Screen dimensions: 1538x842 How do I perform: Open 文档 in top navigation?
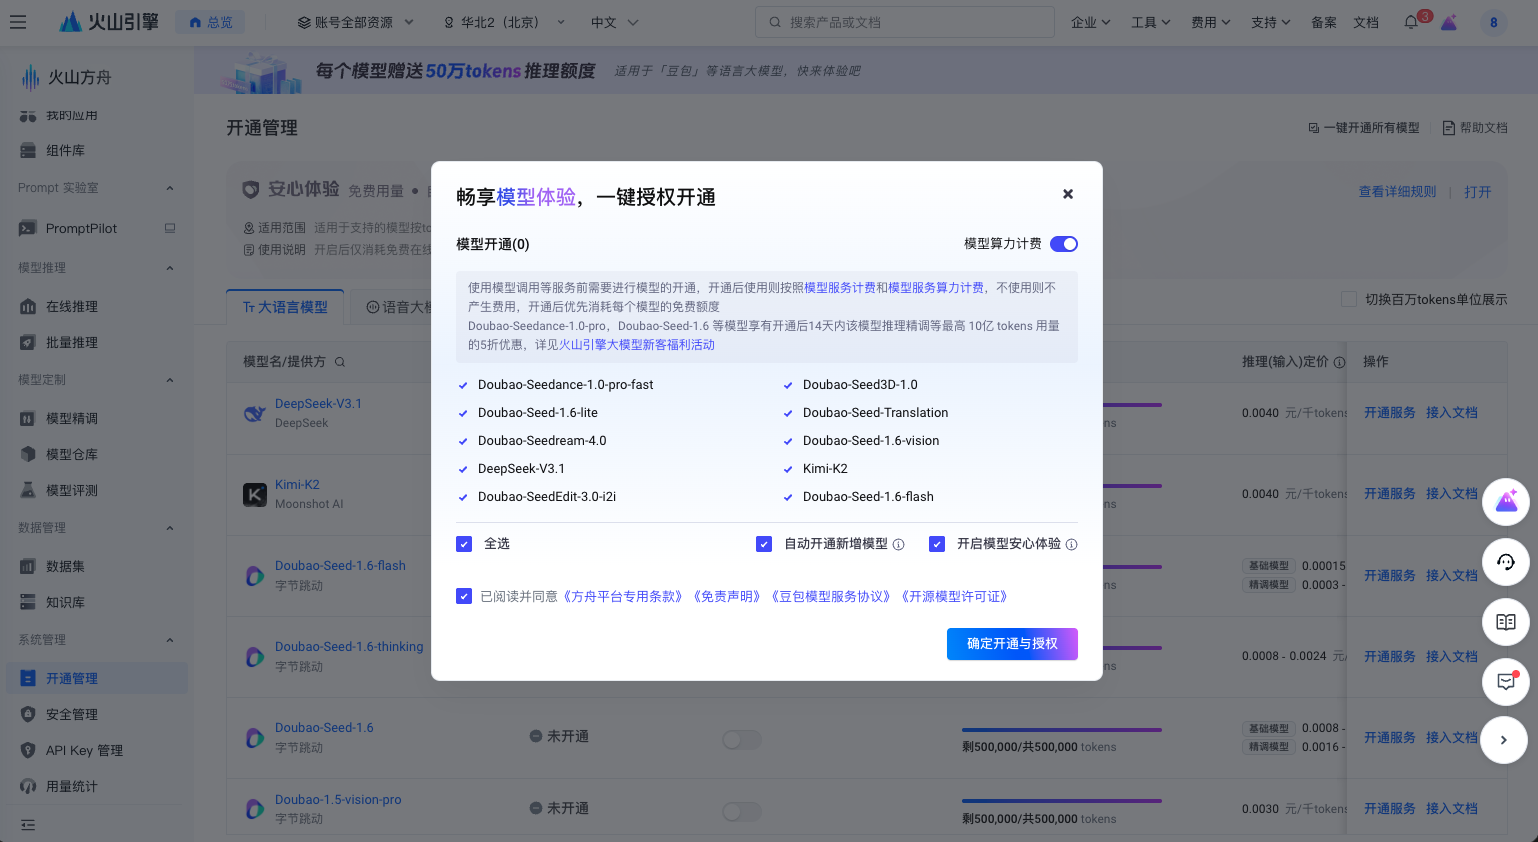click(x=1366, y=22)
